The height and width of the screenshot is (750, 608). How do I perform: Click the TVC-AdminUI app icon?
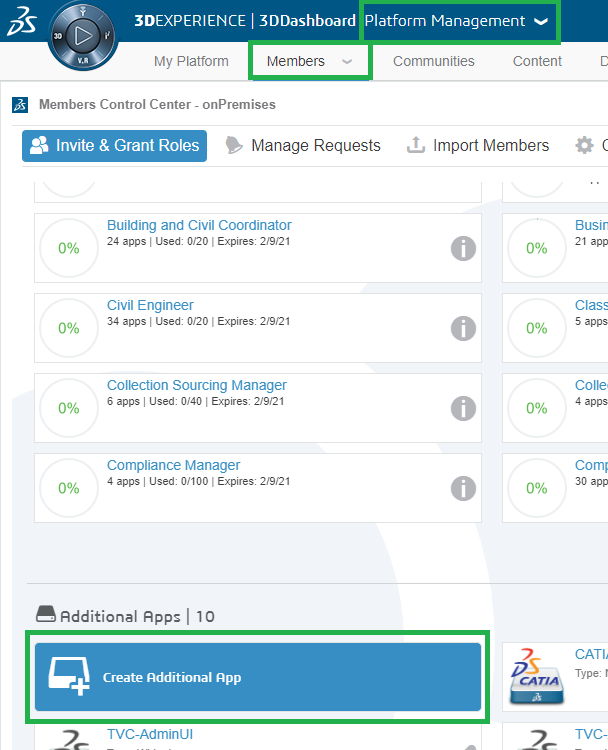(x=68, y=740)
